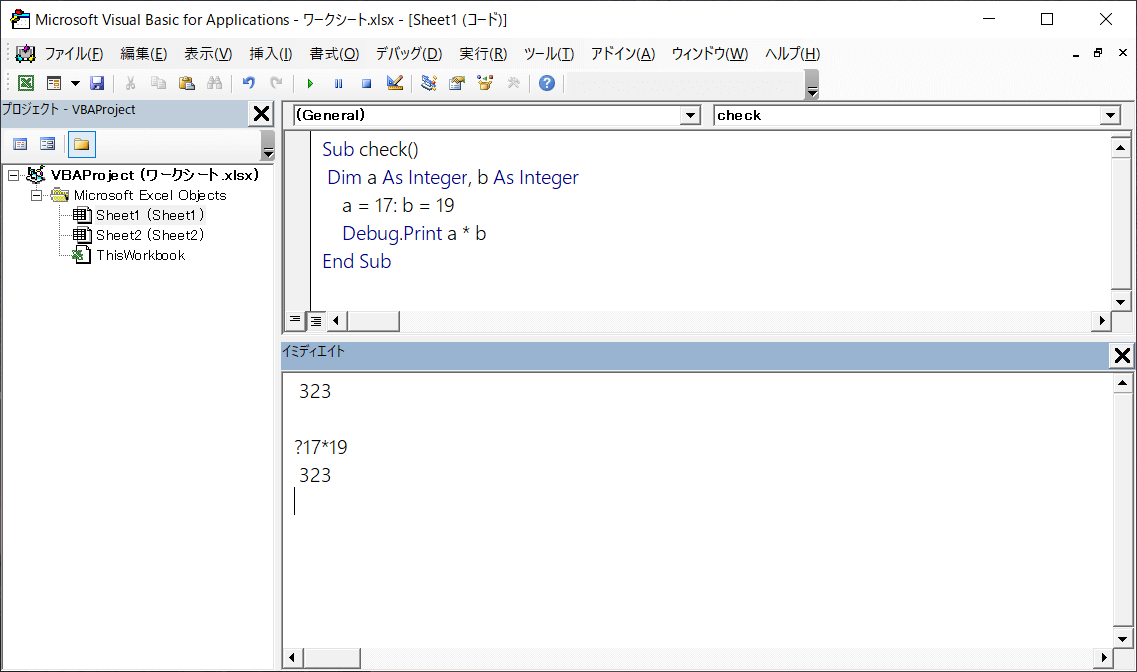Save ワークシート.xlsx

tap(97, 83)
